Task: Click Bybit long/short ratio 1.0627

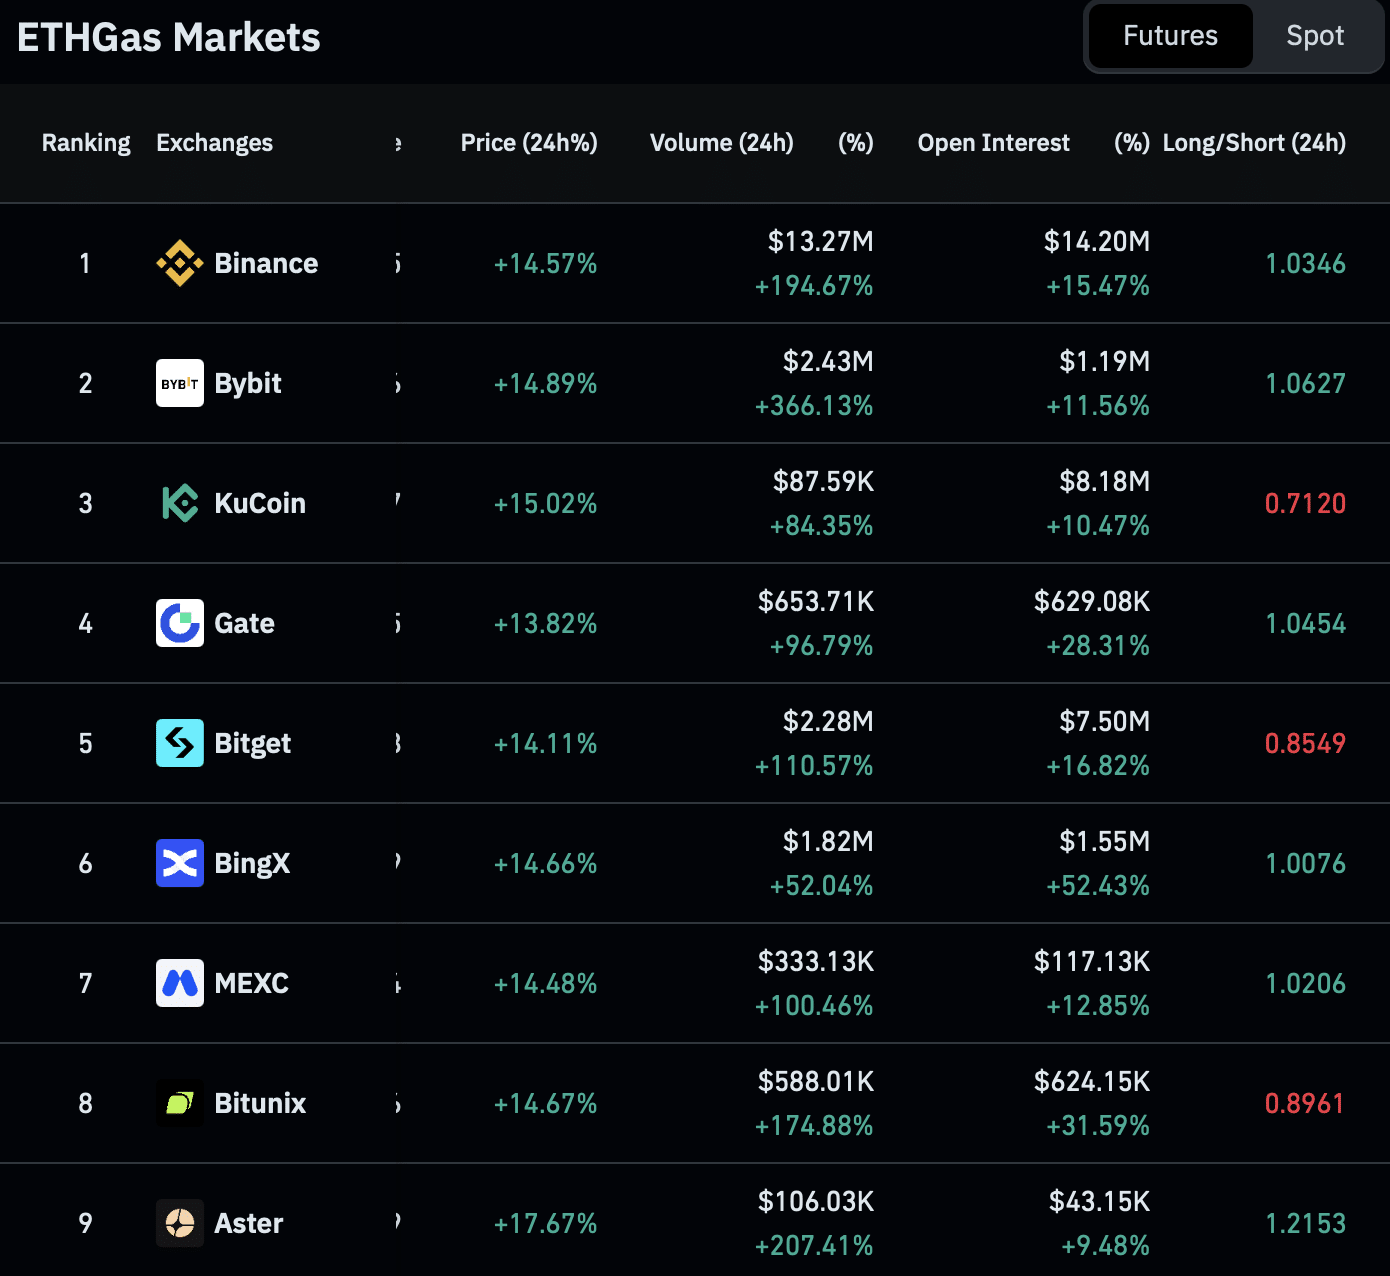Action: click(1305, 383)
